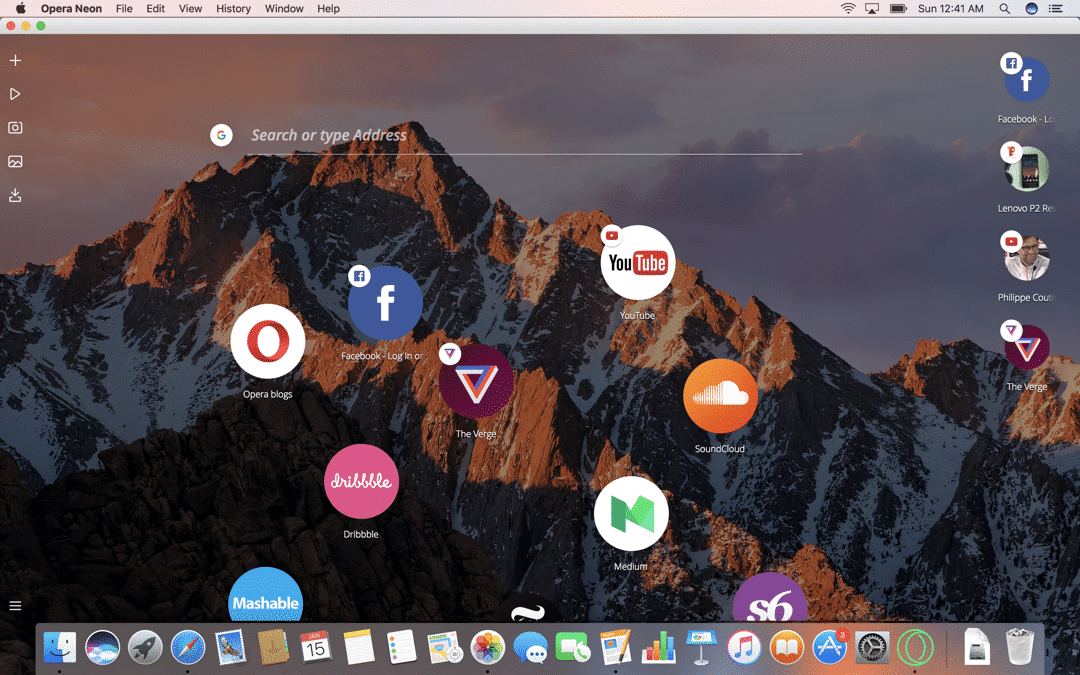Click the snap screenshot camera icon
The height and width of the screenshot is (675, 1080).
[15, 127]
